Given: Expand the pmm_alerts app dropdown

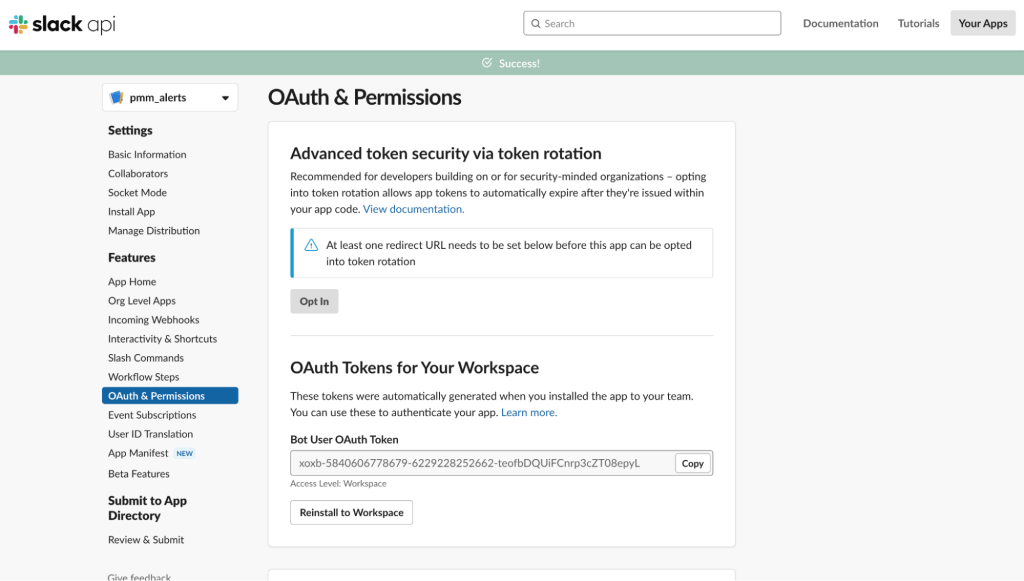Looking at the screenshot, I should [x=225, y=98].
